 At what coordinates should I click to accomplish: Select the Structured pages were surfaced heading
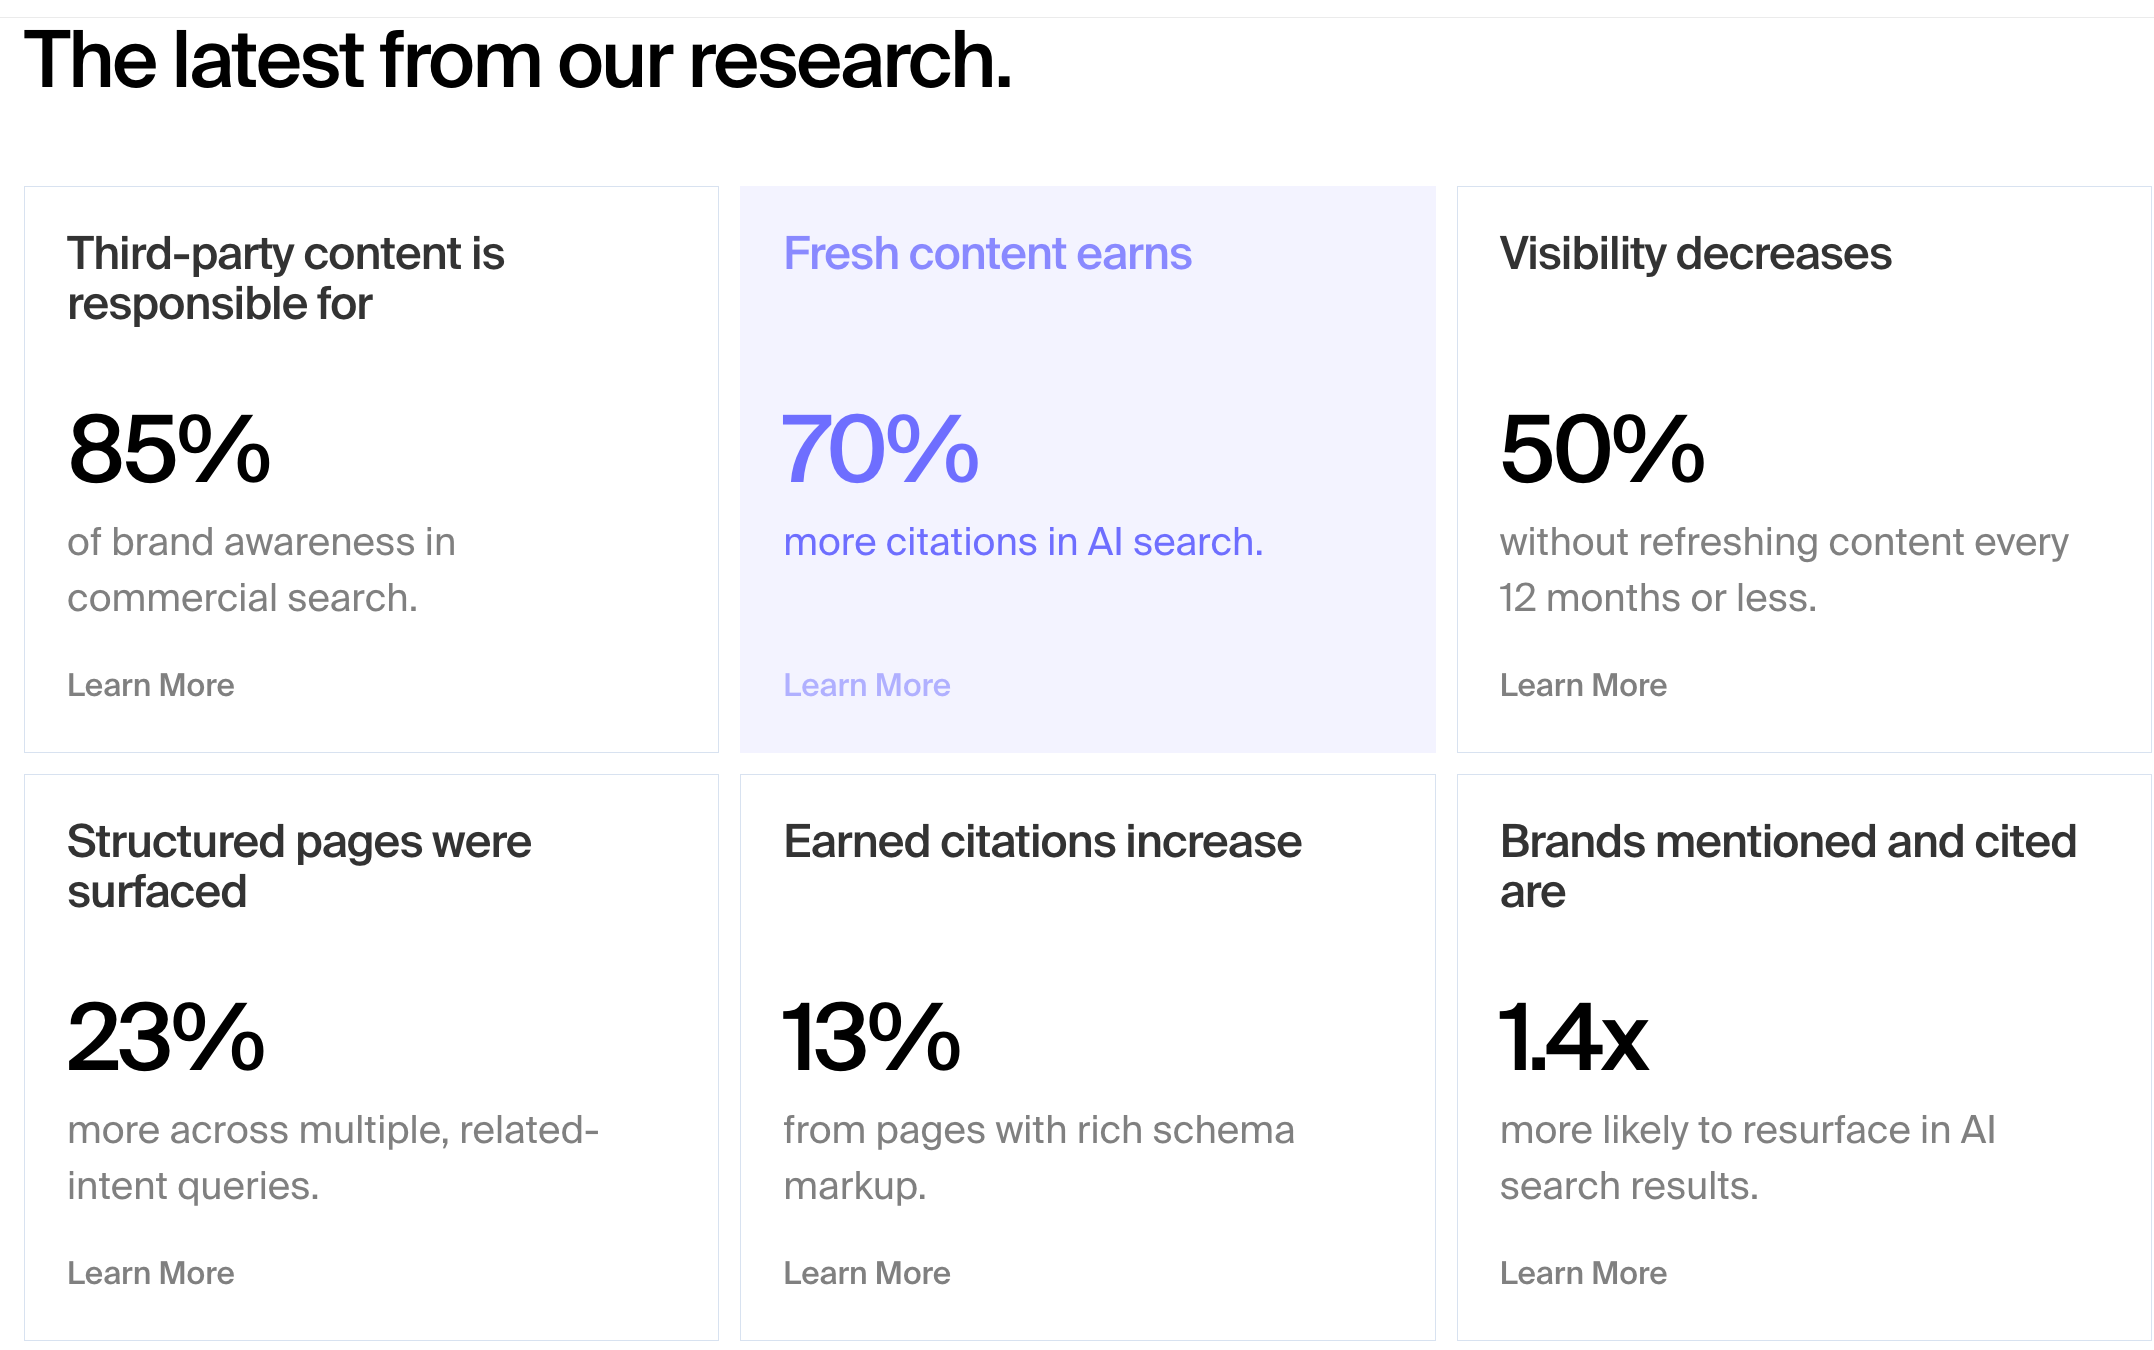(x=299, y=867)
